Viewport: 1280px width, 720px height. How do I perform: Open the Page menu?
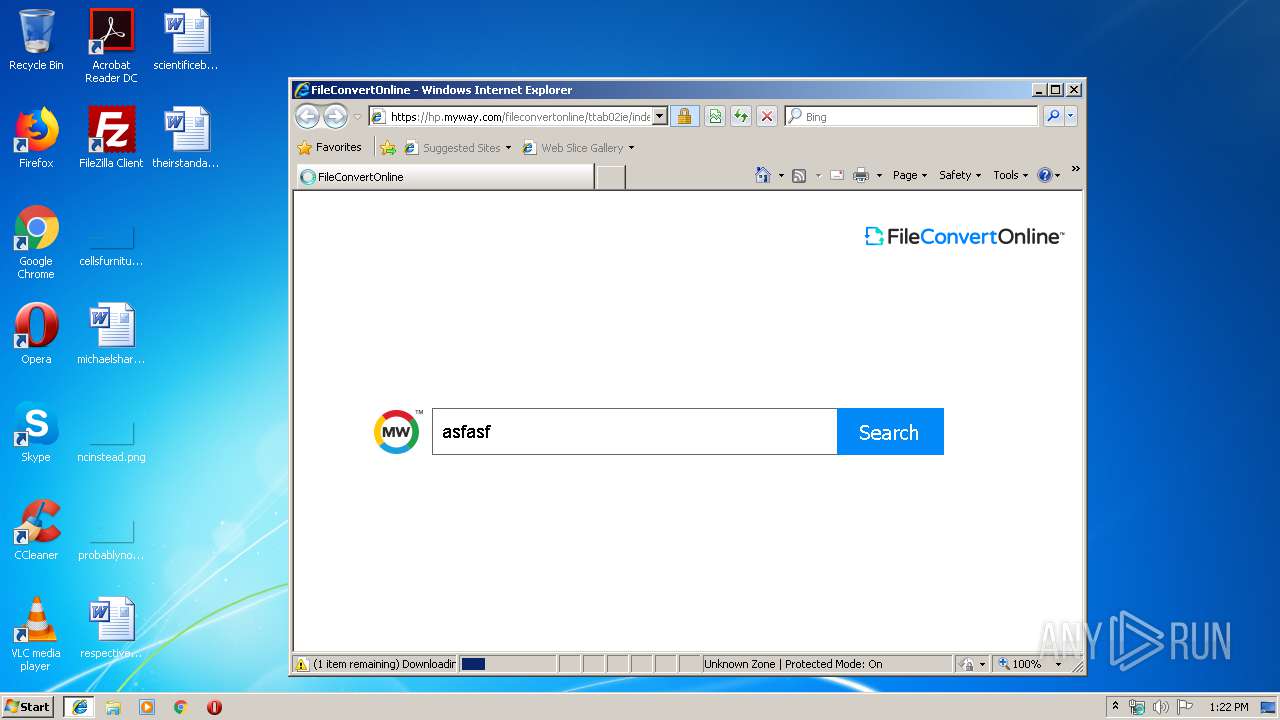[x=910, y=175]
